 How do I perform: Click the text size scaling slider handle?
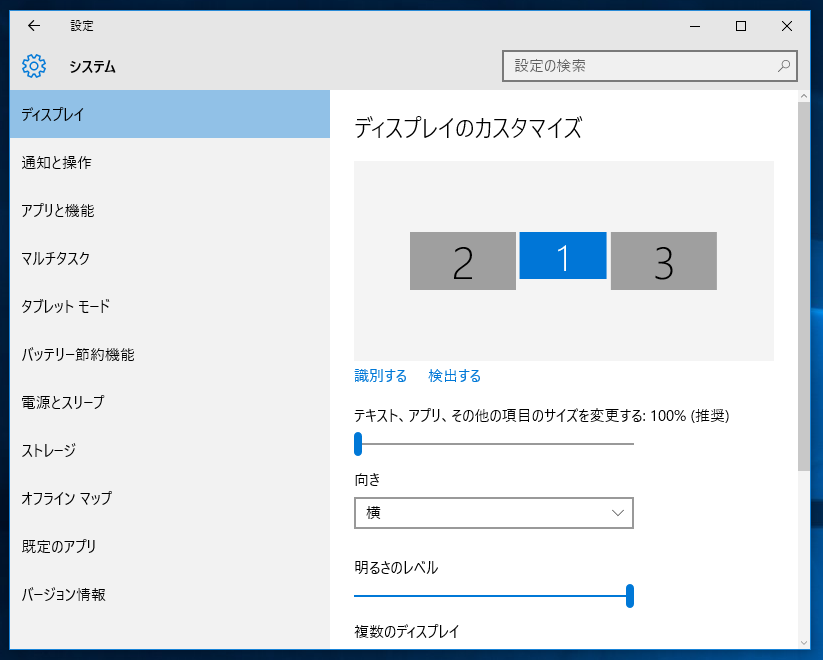pyautogui.click(x=358, y=444)
